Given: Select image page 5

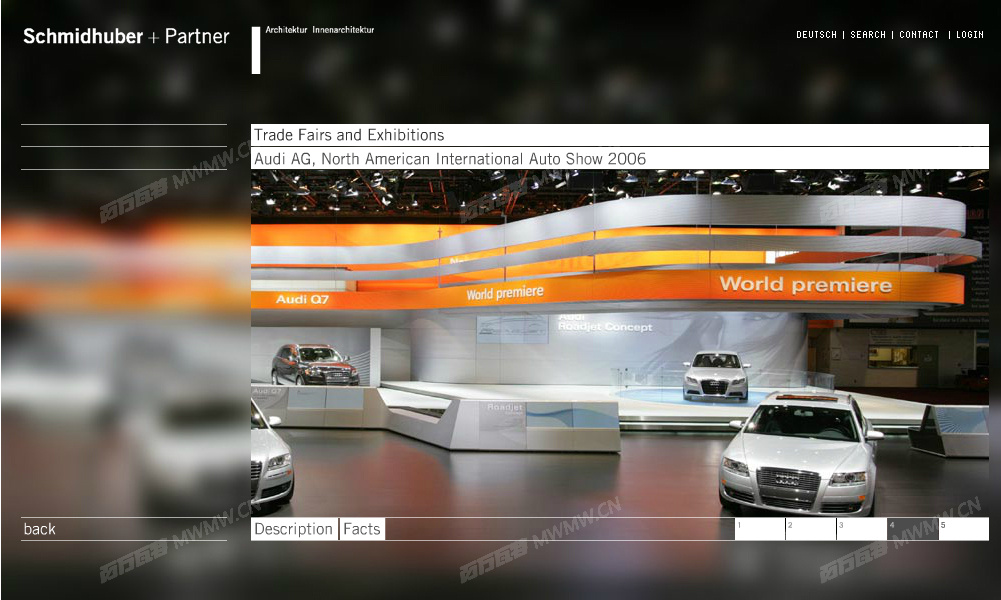Looking at the screenshot, I should click(x=964, y=529).
